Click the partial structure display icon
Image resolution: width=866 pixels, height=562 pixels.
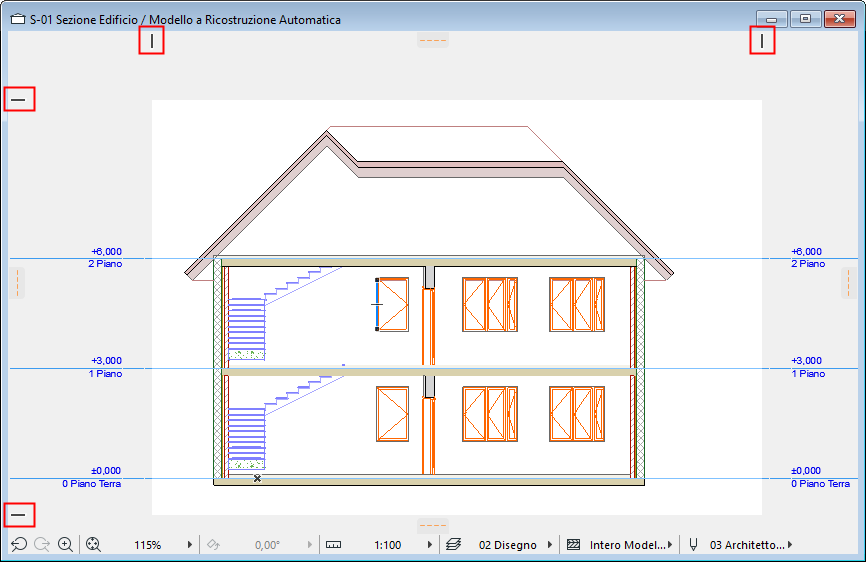tap(573, 544)
